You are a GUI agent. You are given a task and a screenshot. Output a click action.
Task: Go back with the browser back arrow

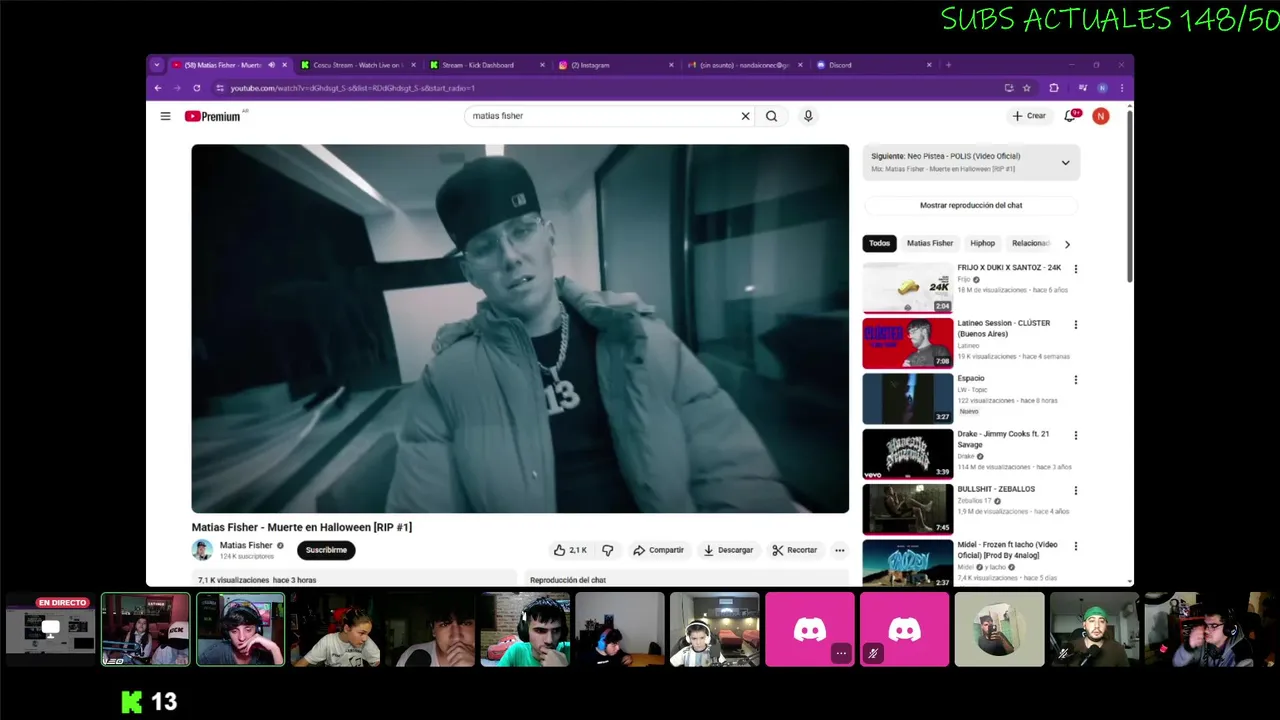tap(158, 88)
